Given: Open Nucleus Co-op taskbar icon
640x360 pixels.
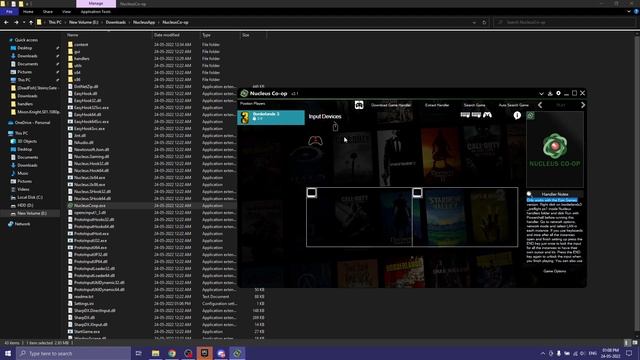Looking at the screenshot, I should (x=237, y=353).
